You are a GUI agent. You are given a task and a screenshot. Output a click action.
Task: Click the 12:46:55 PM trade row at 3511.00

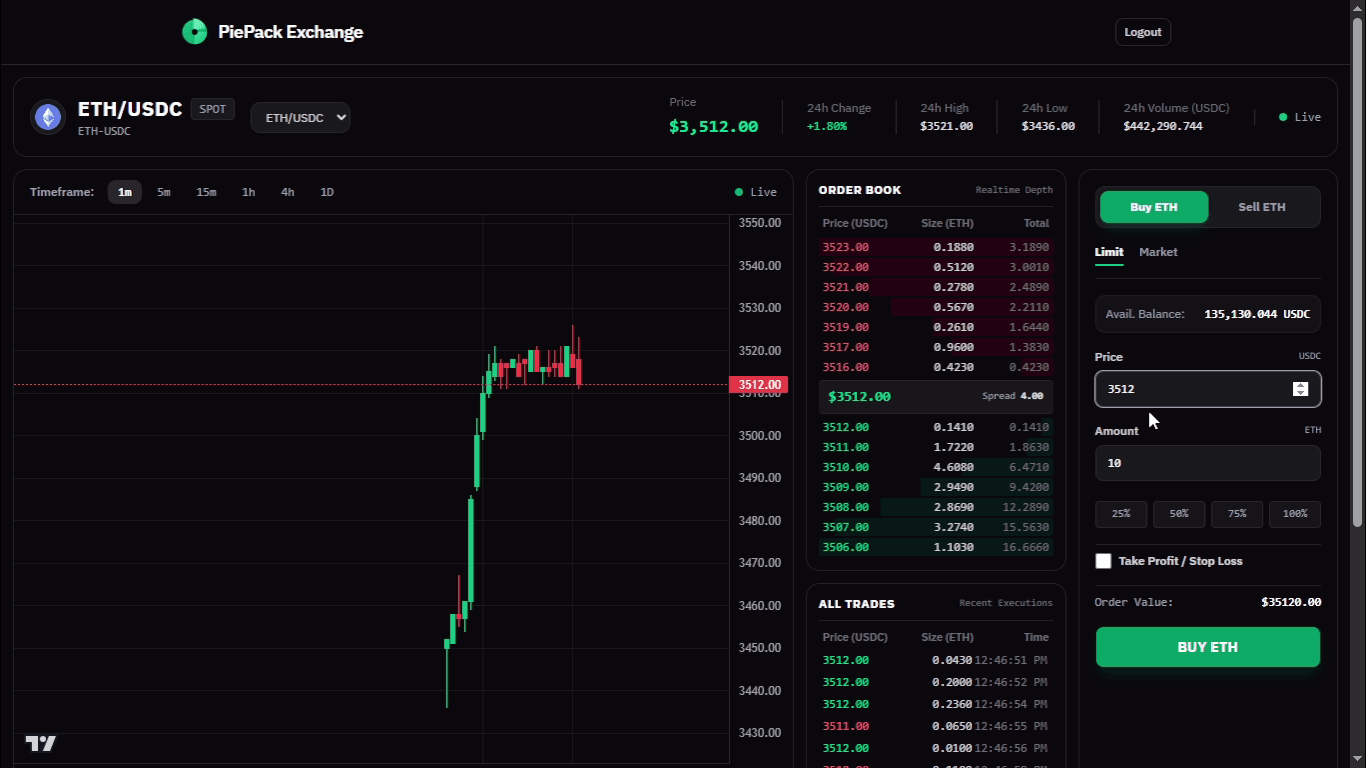click(936, 726)
